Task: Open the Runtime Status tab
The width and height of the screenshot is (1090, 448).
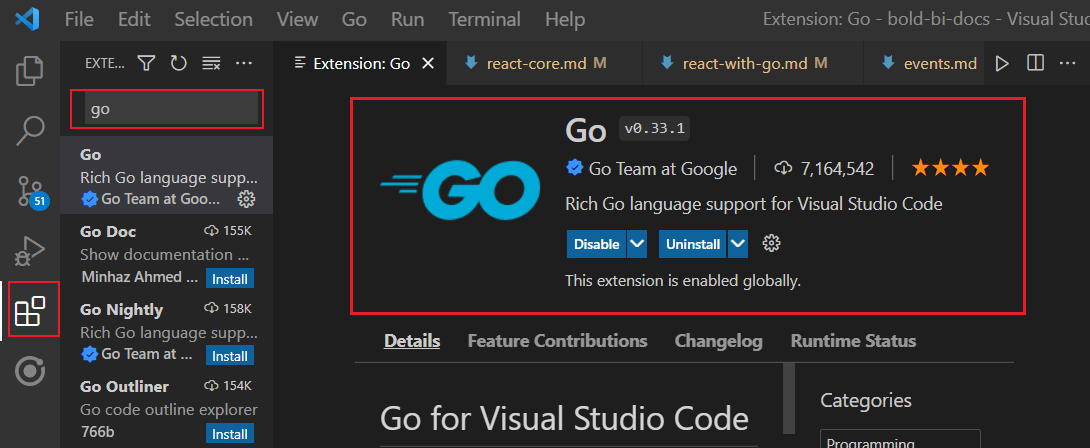Action: click(x=853, y=341)
